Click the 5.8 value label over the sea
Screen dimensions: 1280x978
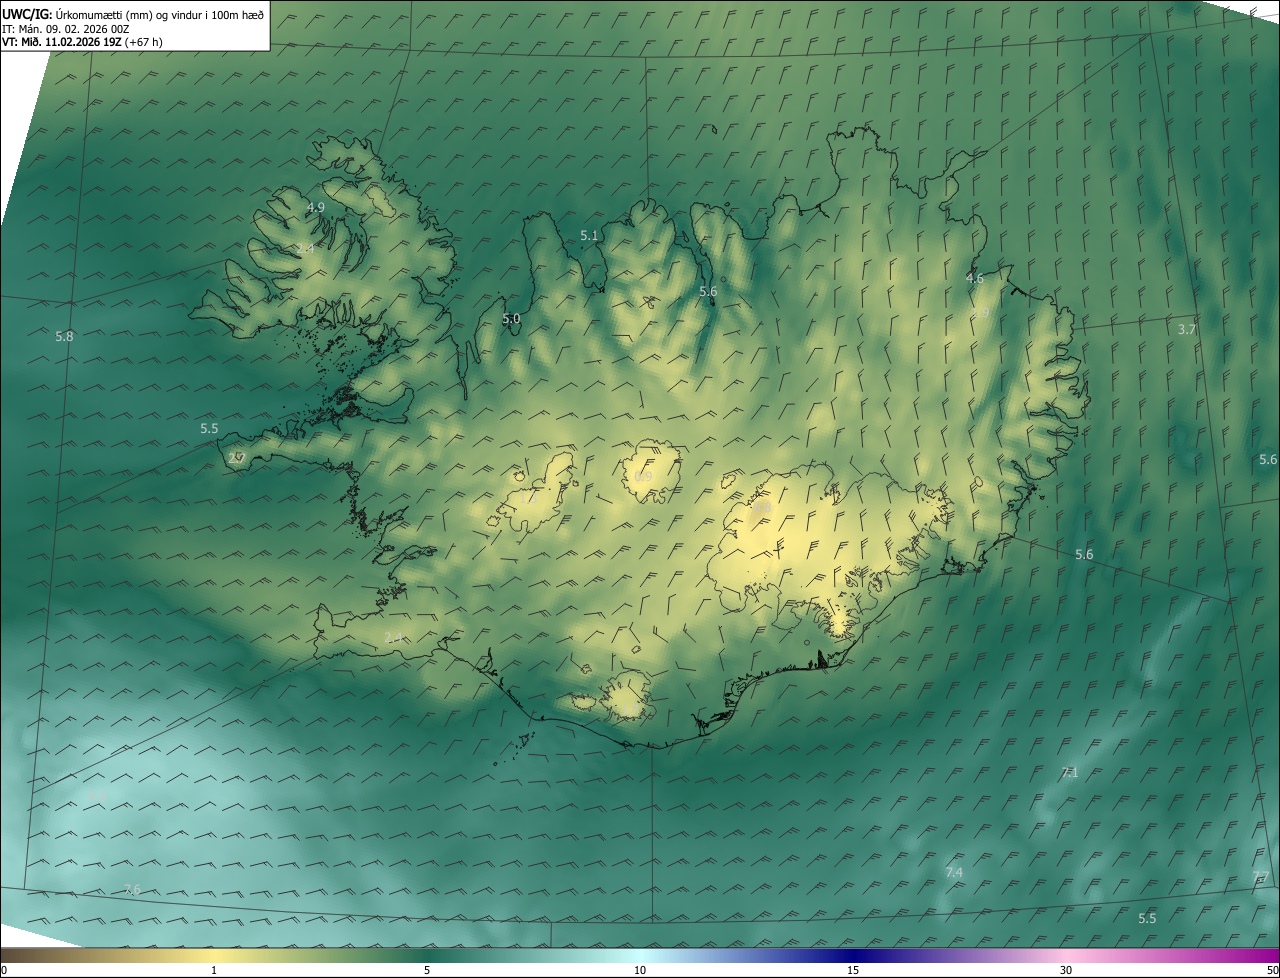pos(64,337)
